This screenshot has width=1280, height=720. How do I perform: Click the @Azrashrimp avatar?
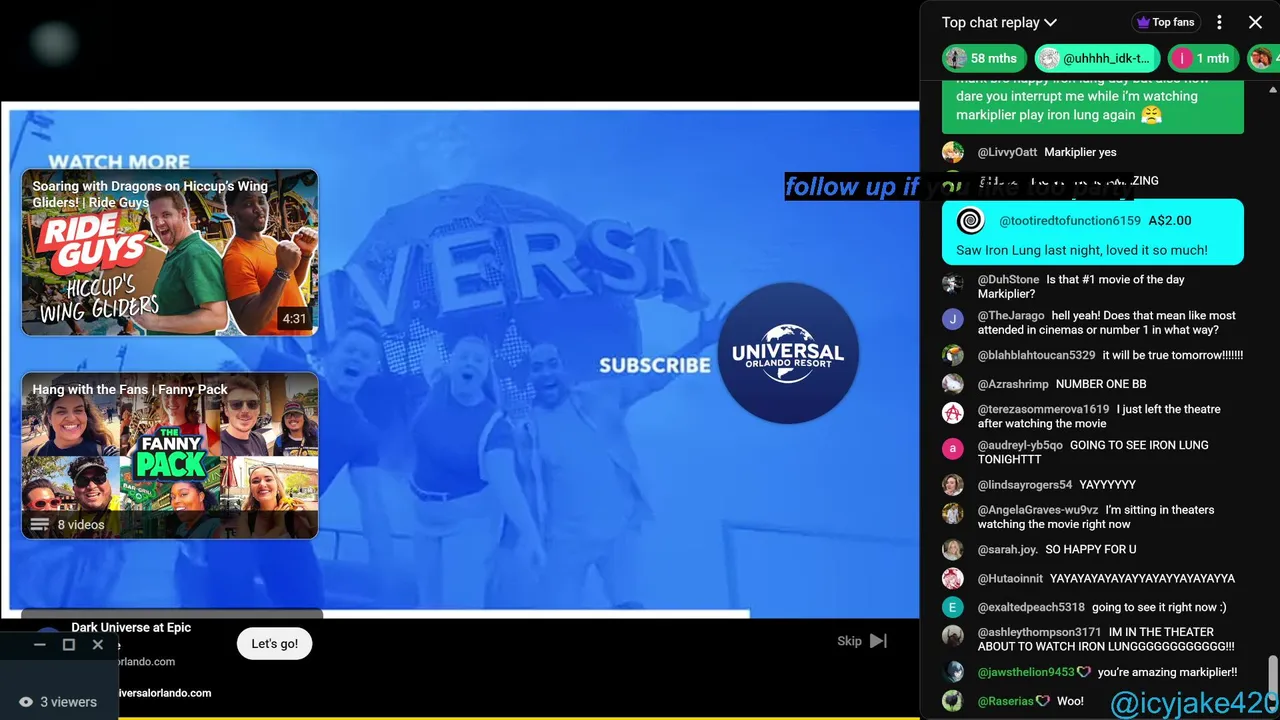(x=953, y=384)
